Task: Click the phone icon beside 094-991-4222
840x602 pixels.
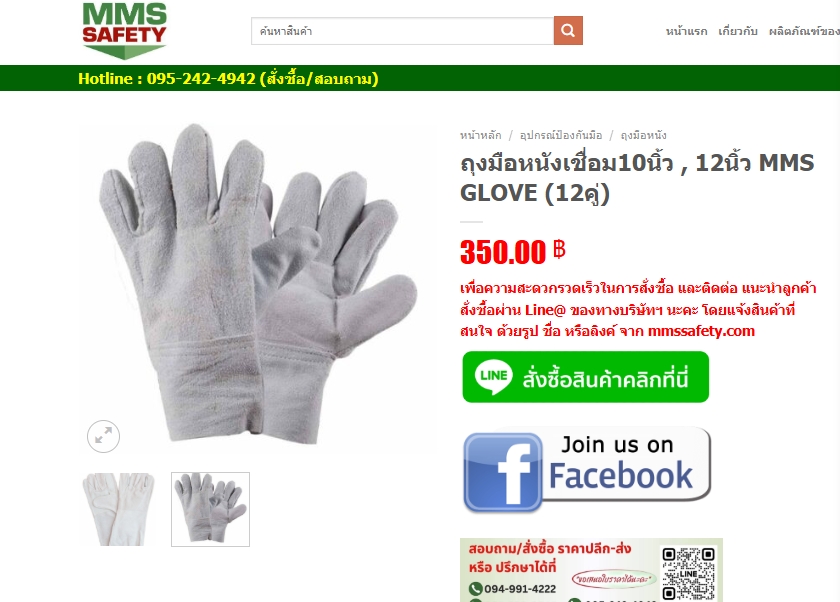Action: (475, 589)
